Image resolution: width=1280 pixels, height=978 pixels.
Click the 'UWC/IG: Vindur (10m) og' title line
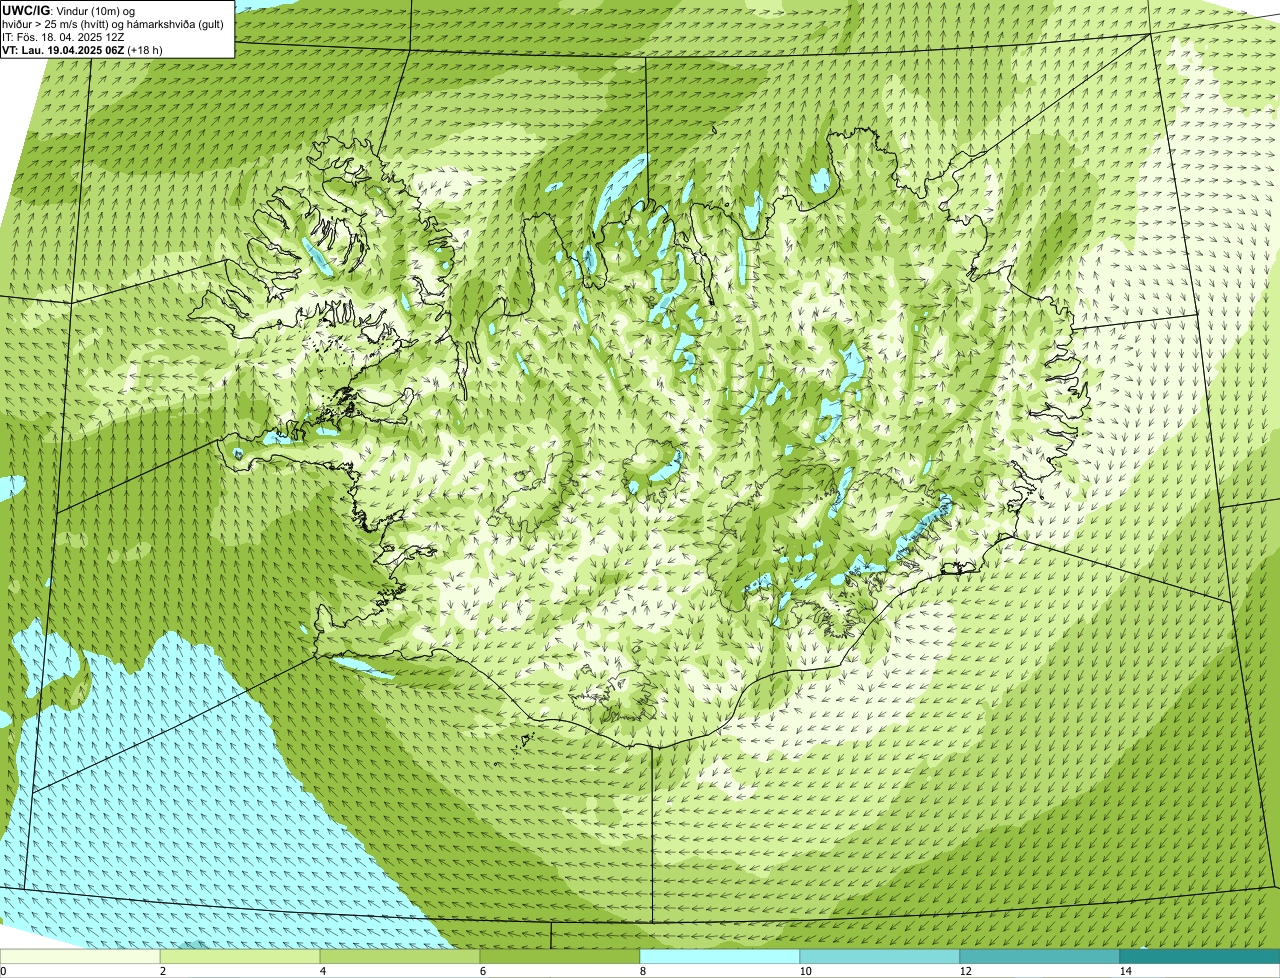[x=69, y=11]
